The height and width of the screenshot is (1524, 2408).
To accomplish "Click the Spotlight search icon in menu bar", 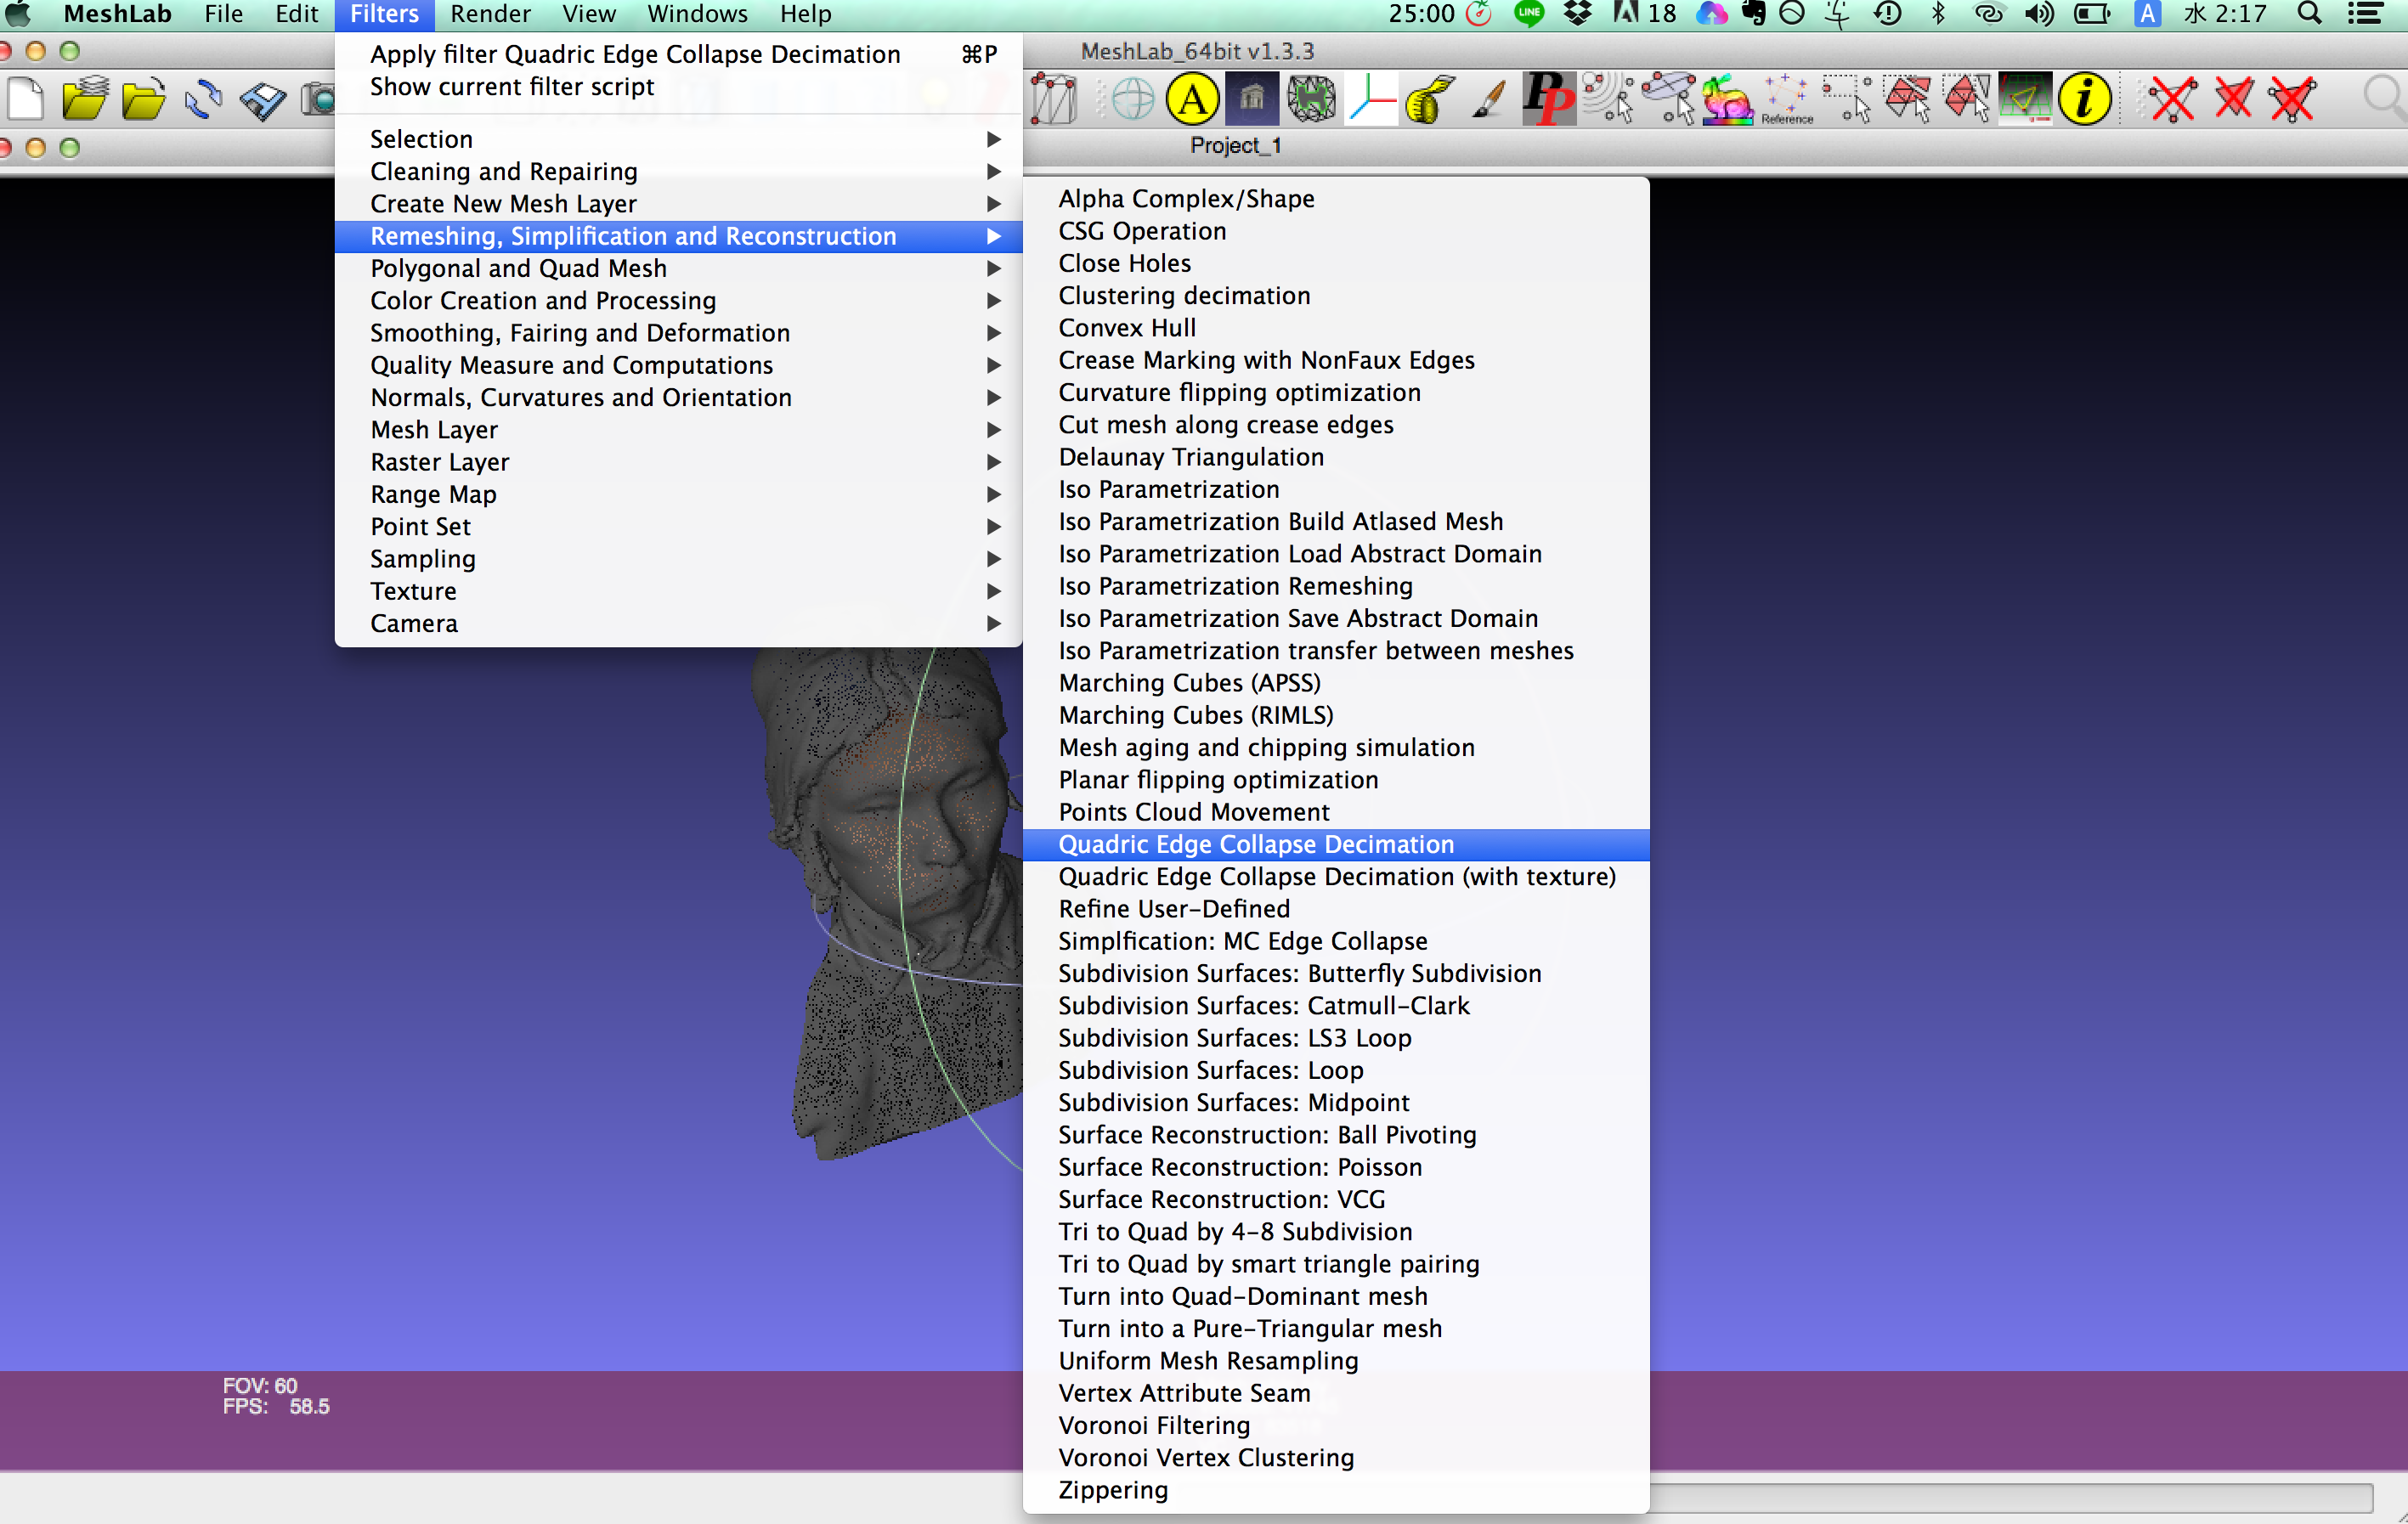I will (2310, 14).
